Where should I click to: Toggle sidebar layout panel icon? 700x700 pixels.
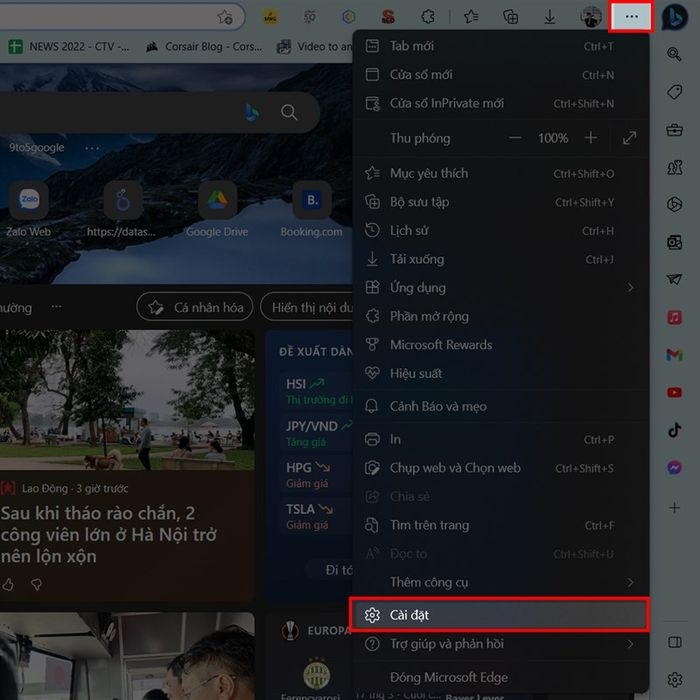click(674, 642)
